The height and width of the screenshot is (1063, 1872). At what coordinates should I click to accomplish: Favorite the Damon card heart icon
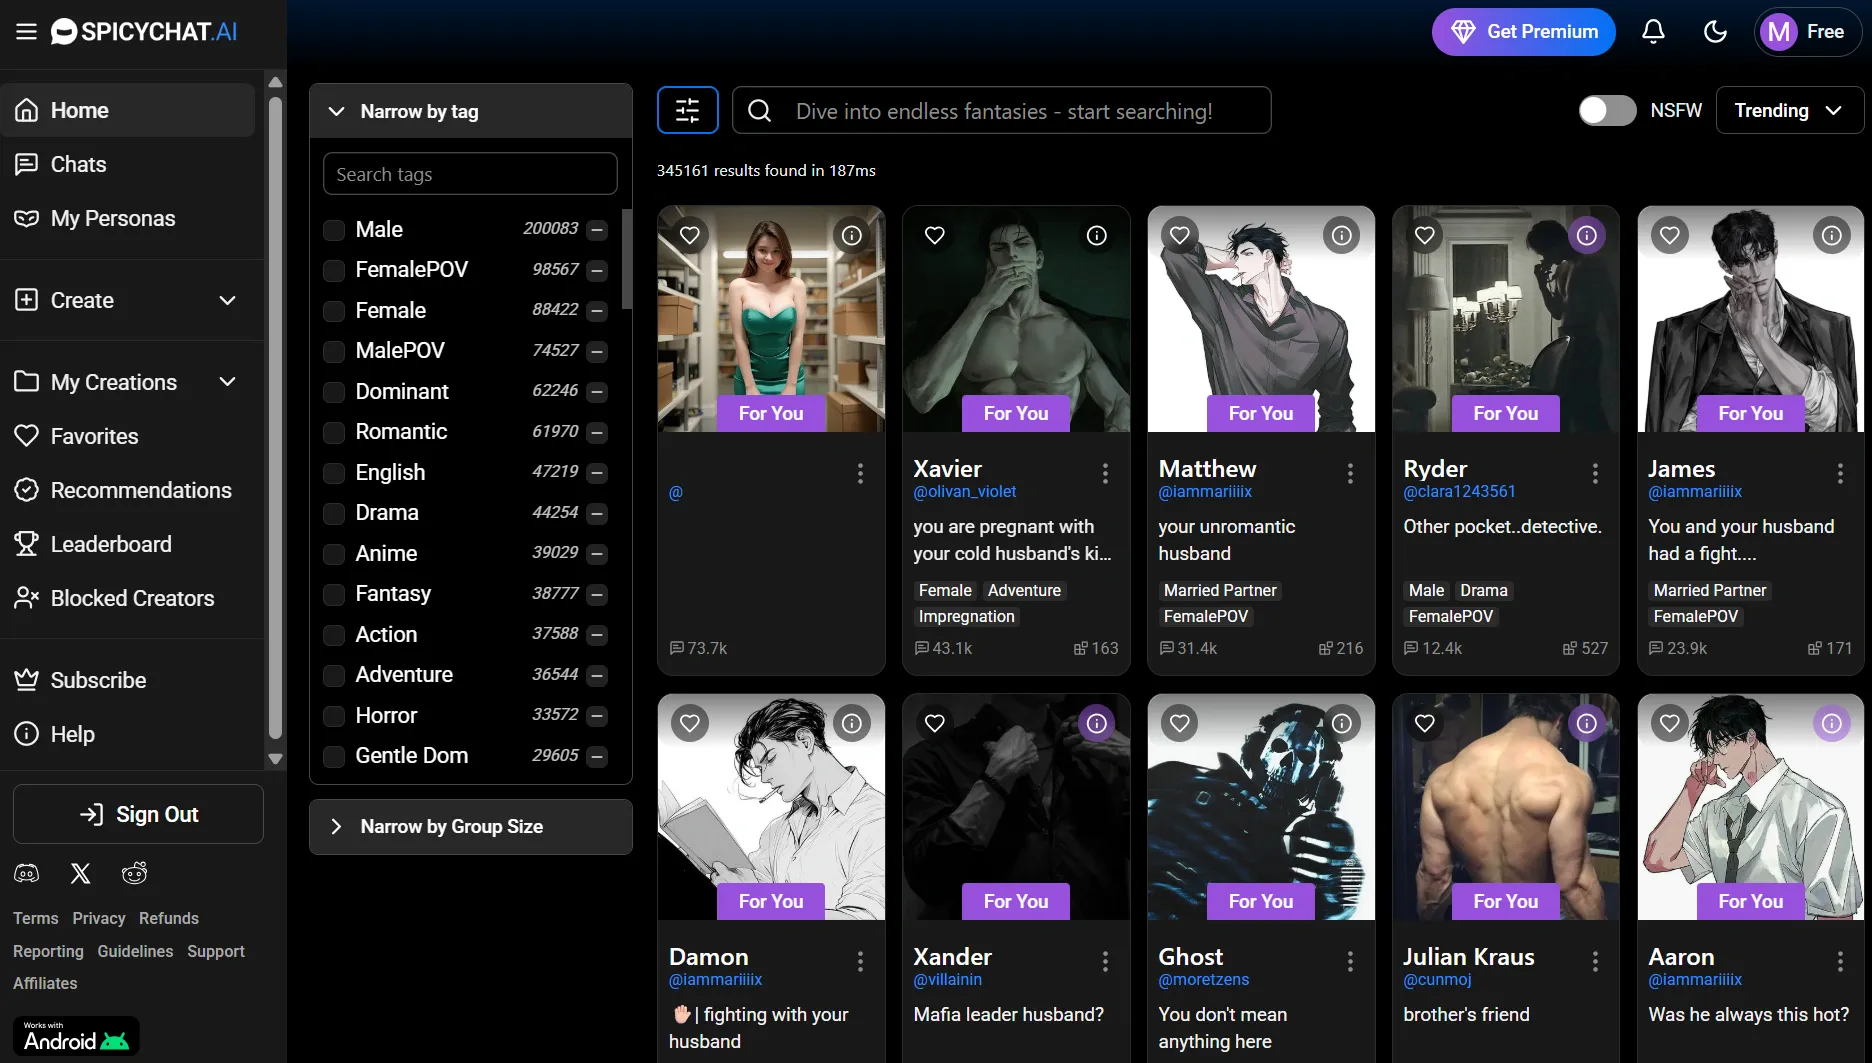coord(690,723)
